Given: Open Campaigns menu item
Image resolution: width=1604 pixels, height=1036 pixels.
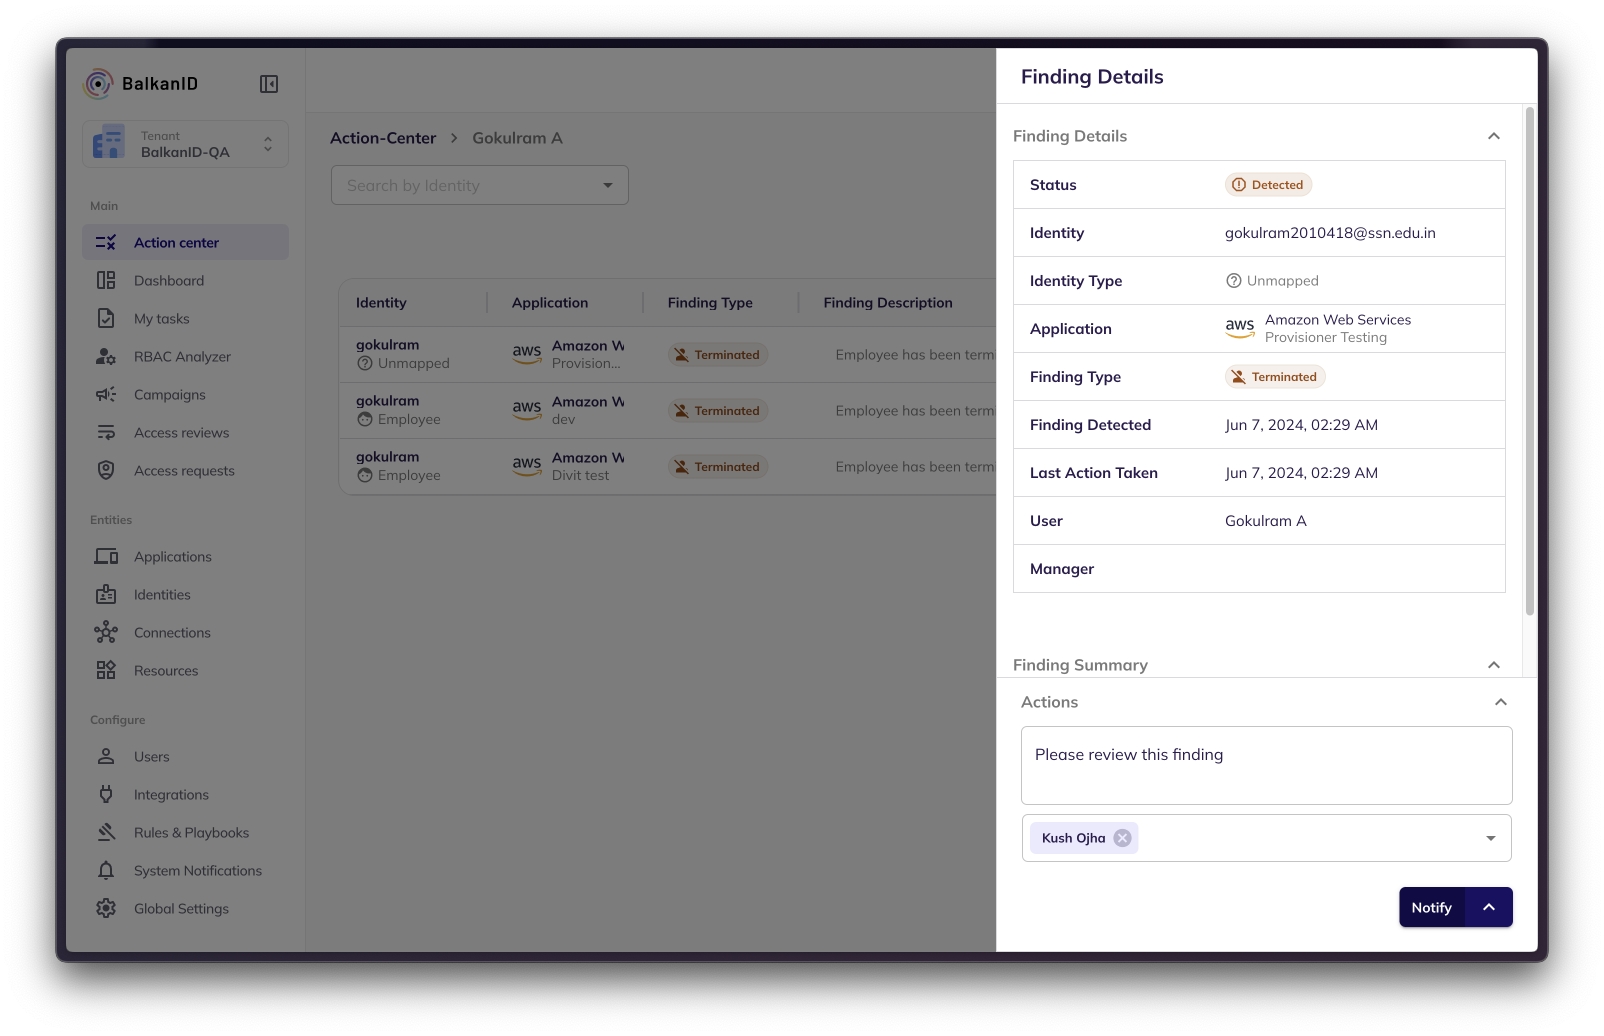Looking at the screenshot, I should 185,394.
